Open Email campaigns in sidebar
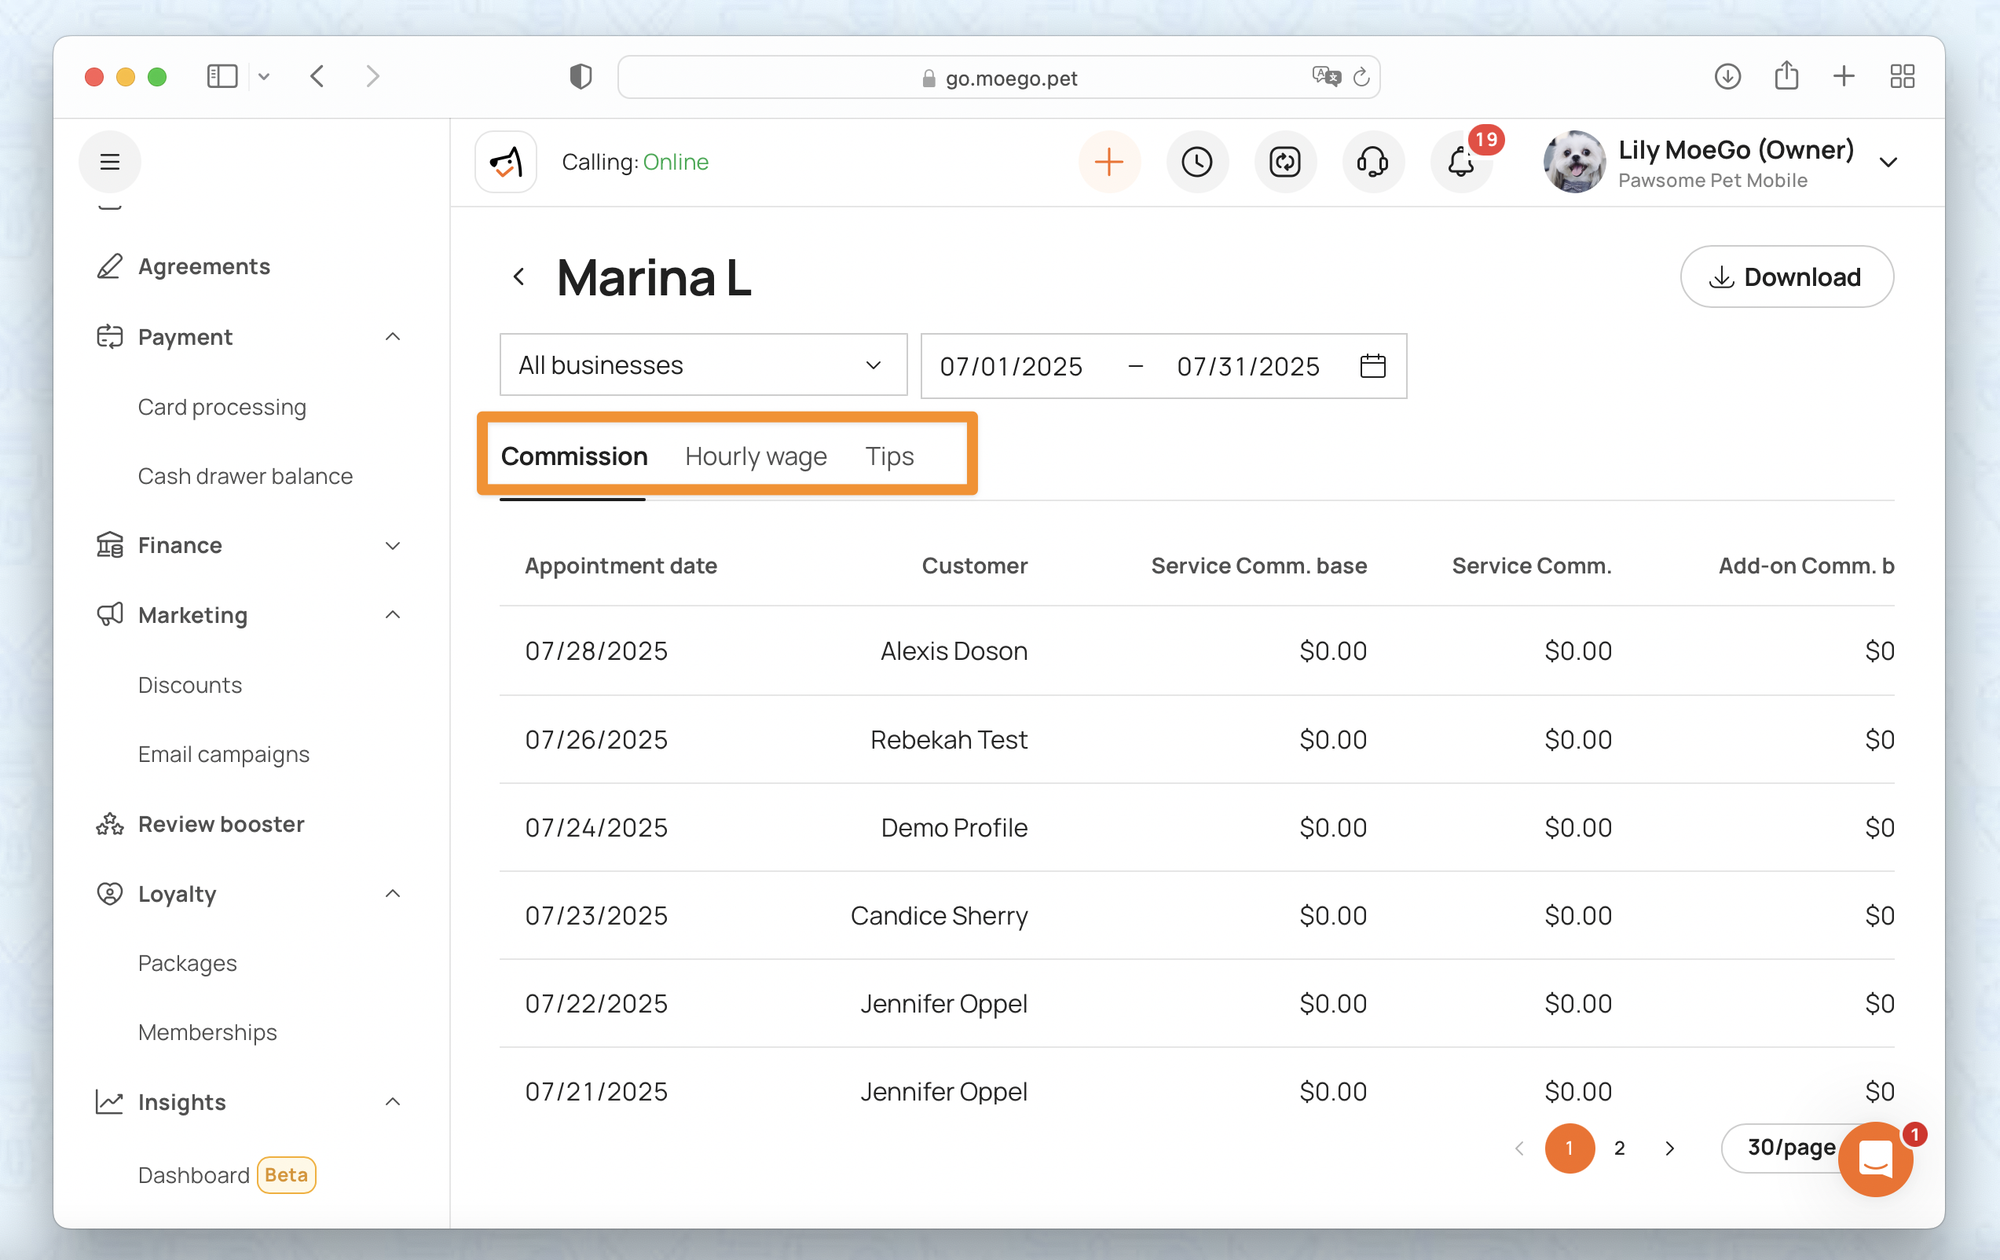2000x1260 pixels. coord(224,755)
